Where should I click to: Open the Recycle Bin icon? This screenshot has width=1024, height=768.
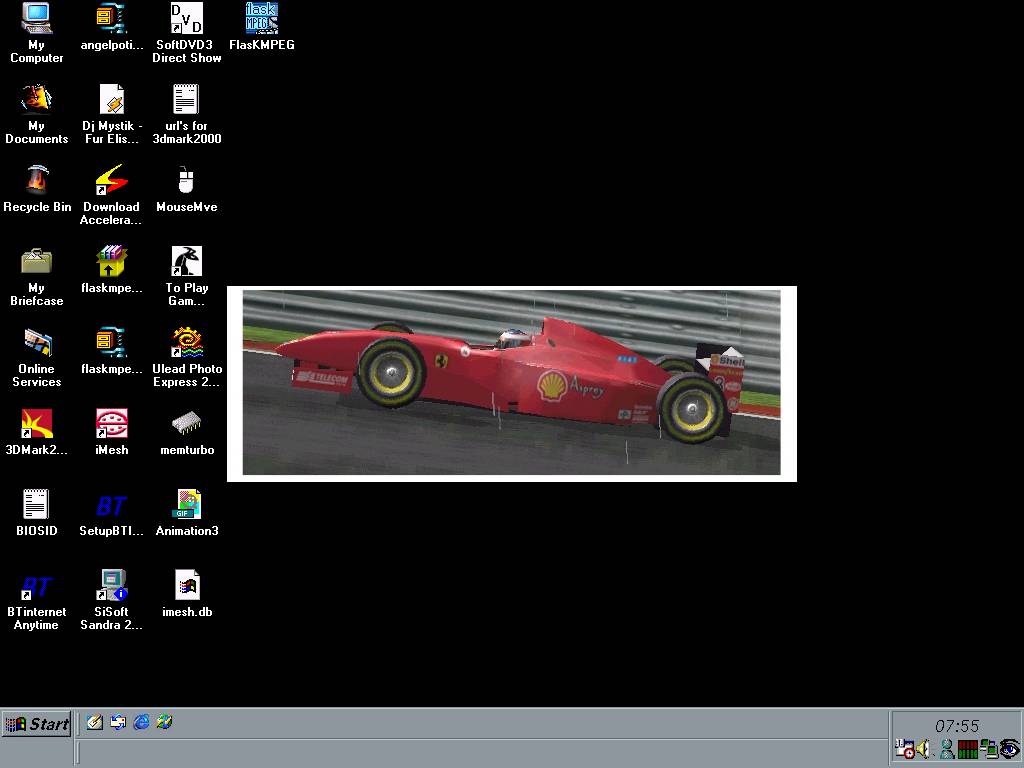coord(37,180)
